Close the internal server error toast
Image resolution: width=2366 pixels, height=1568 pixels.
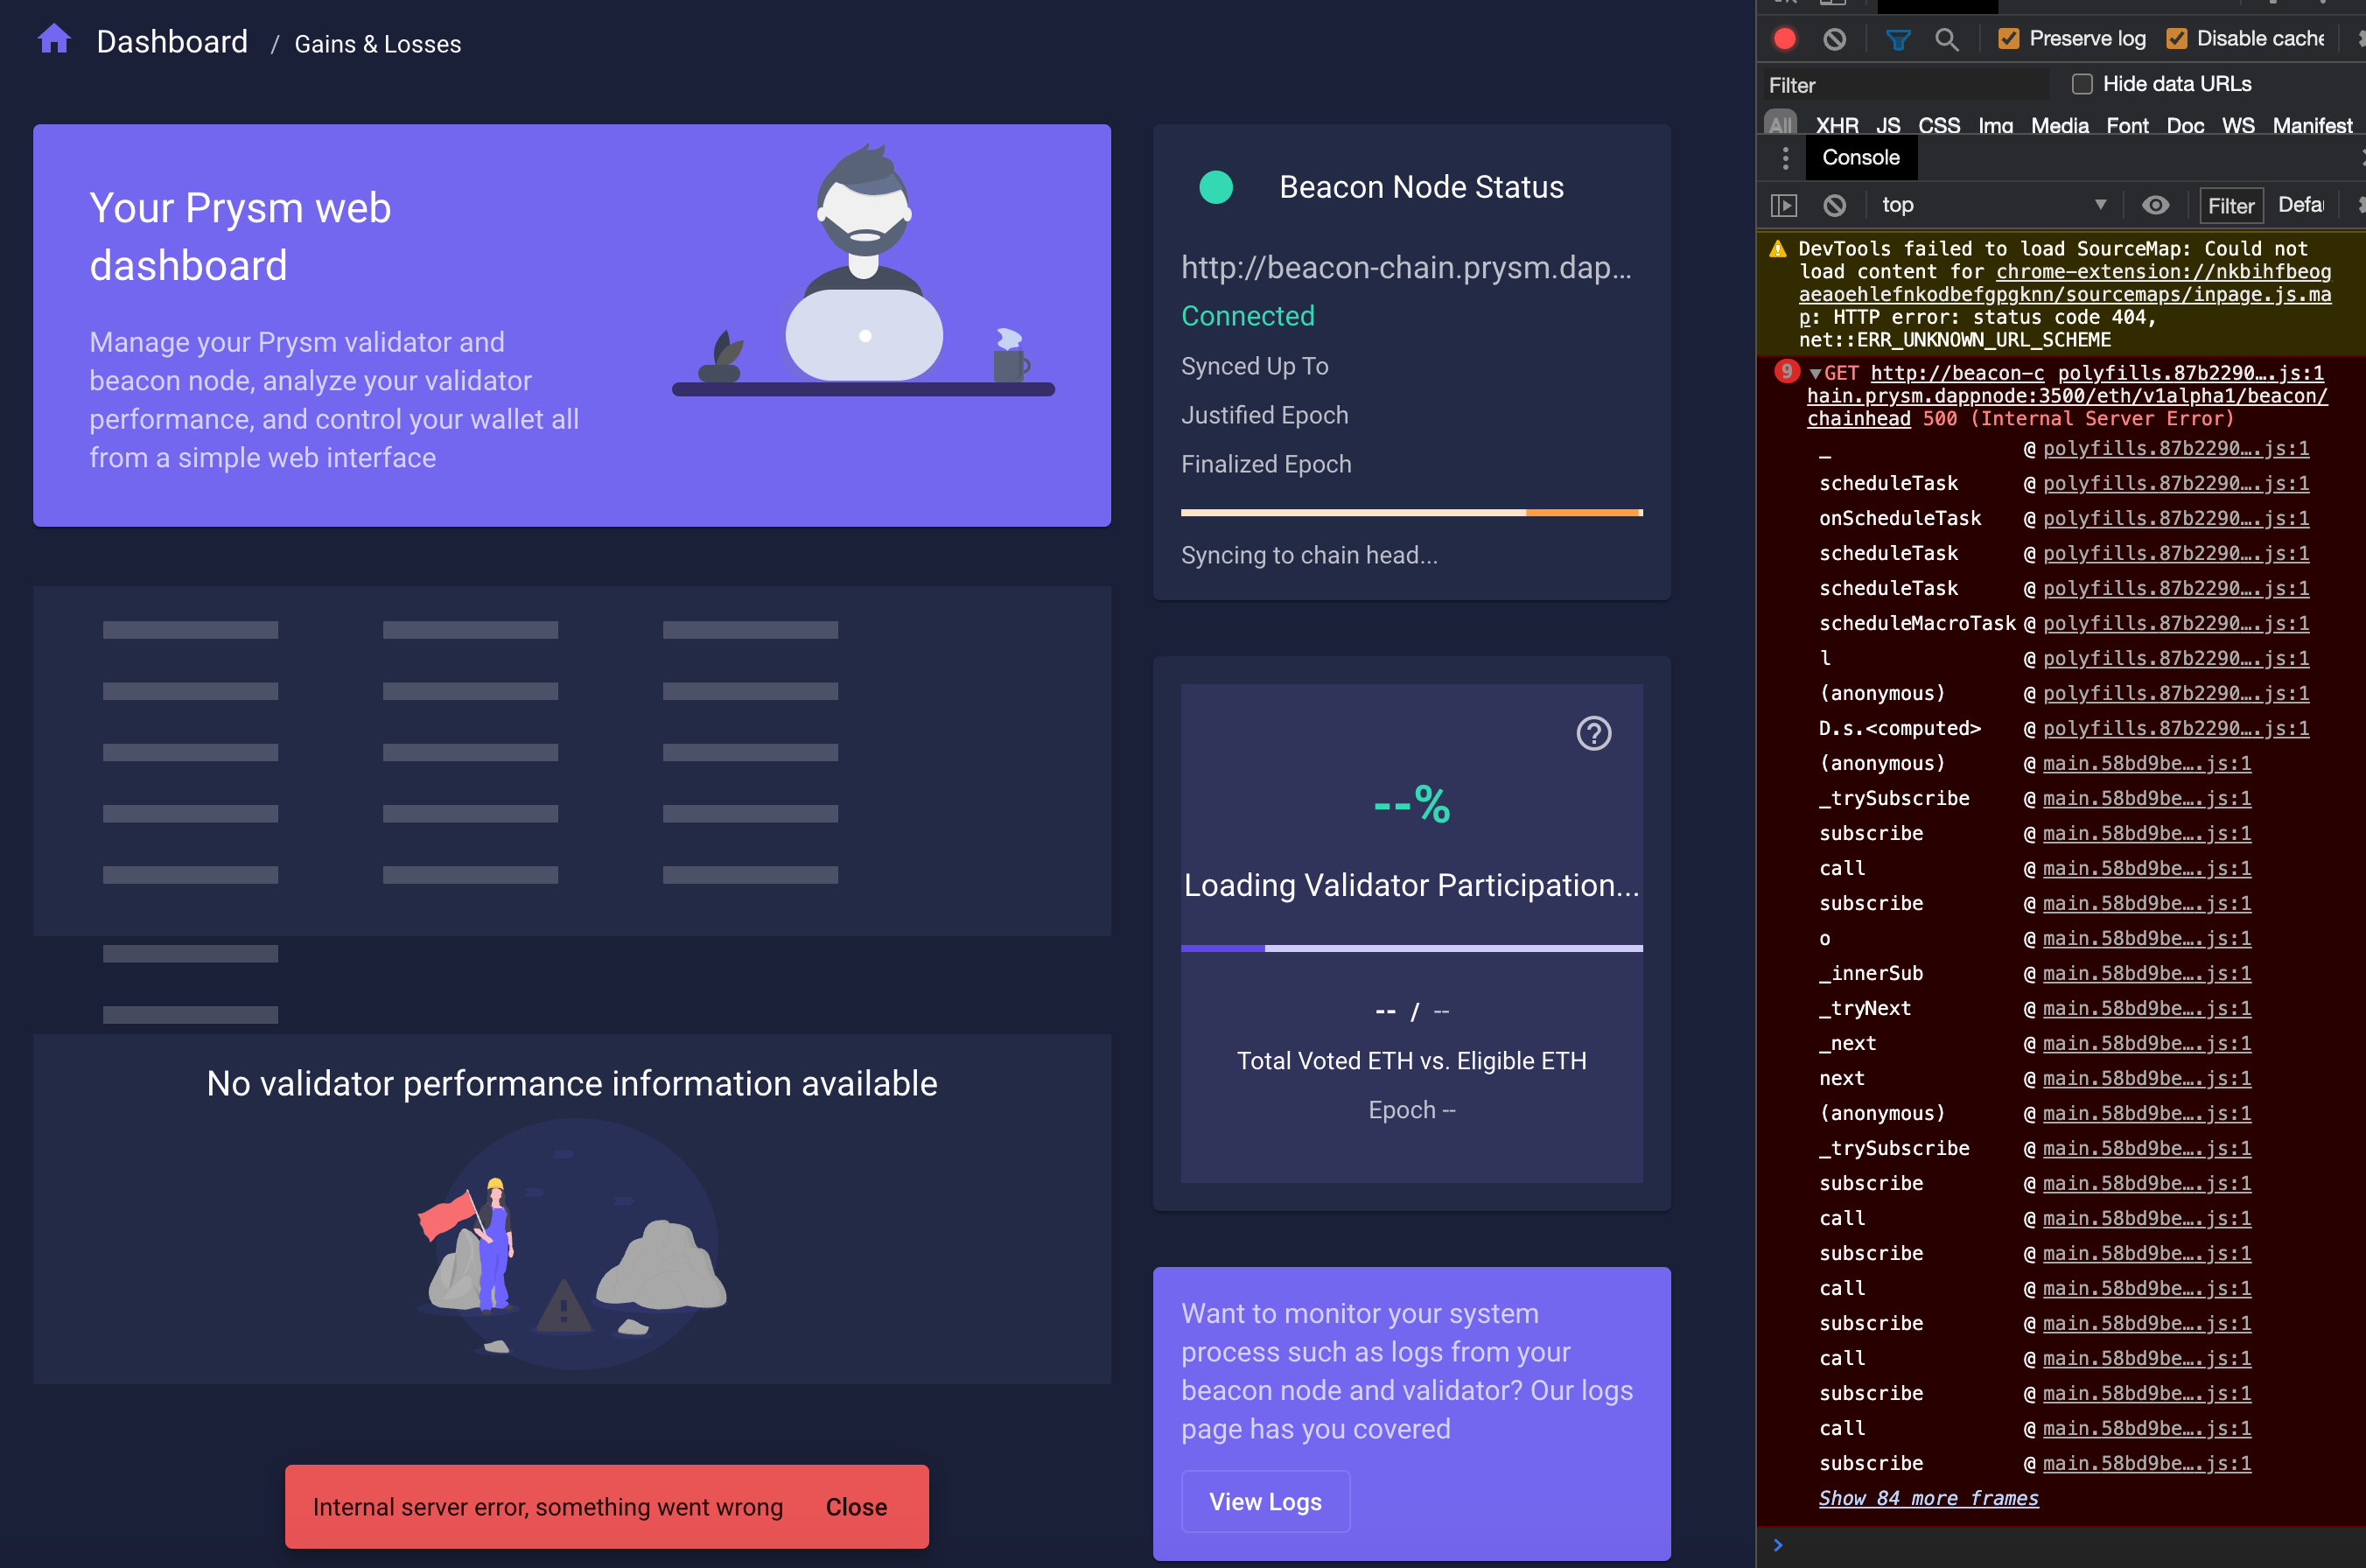pyautogui.click(x=856, y=1506)
